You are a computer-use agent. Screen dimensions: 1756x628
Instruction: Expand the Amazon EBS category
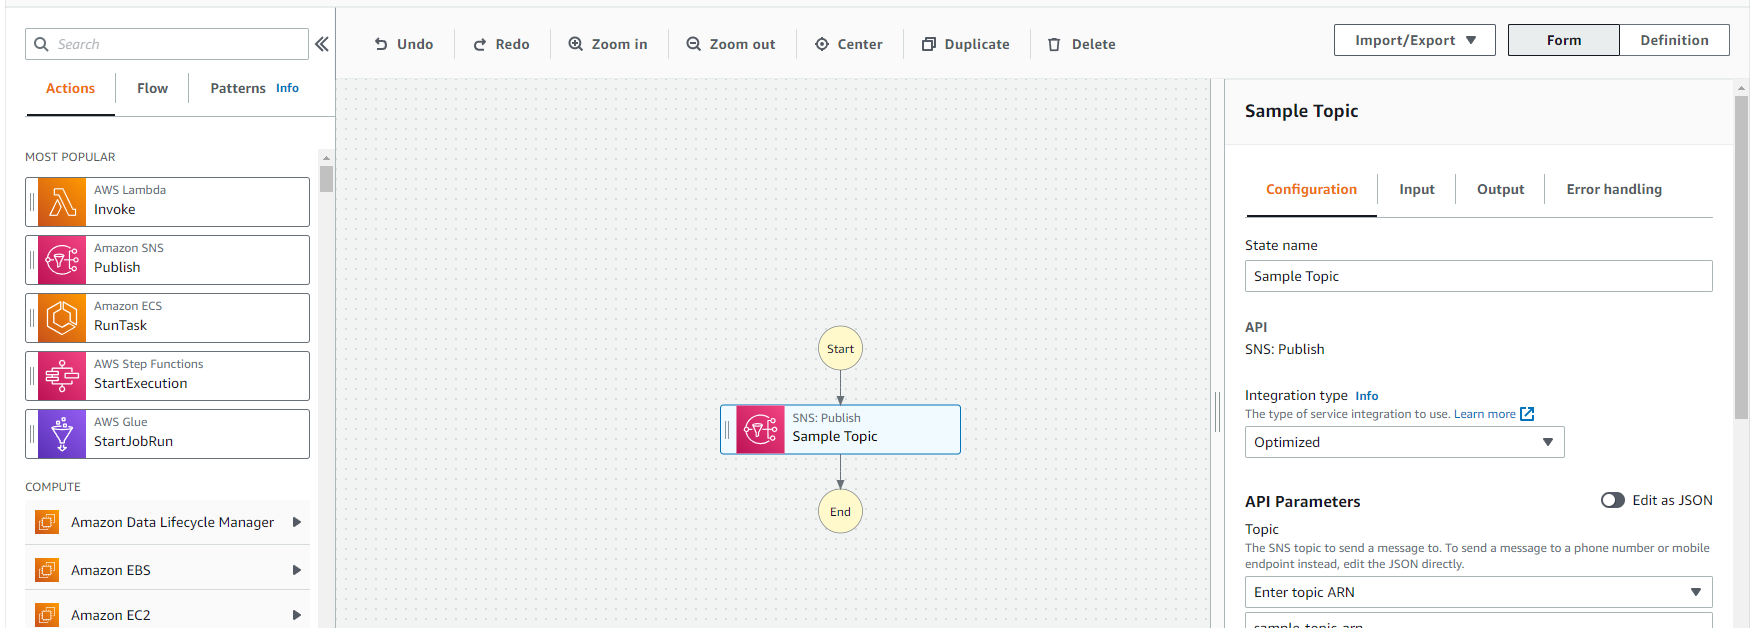(296, 570)
